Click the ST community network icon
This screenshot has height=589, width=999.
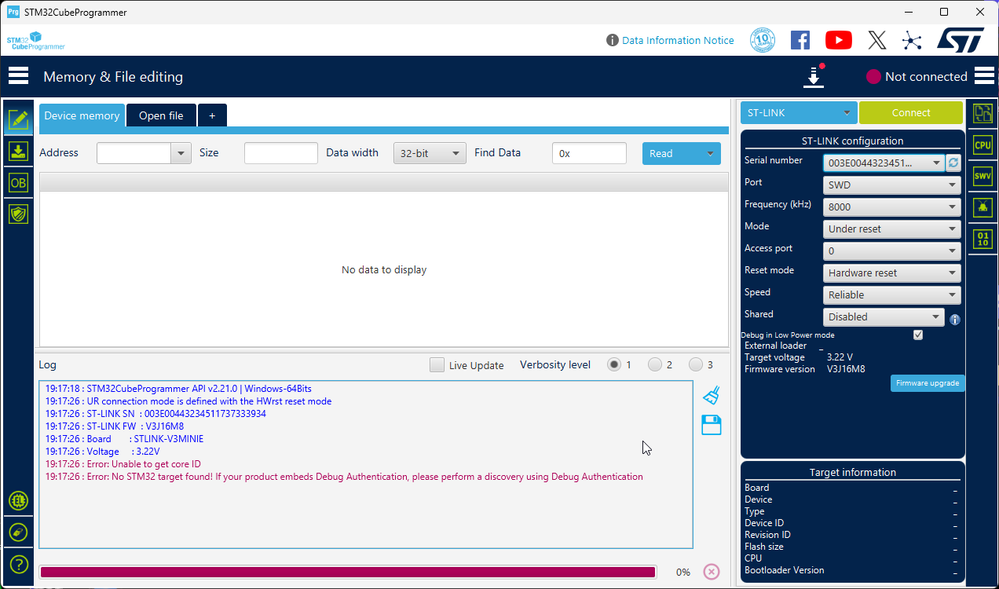pos(912,40)
